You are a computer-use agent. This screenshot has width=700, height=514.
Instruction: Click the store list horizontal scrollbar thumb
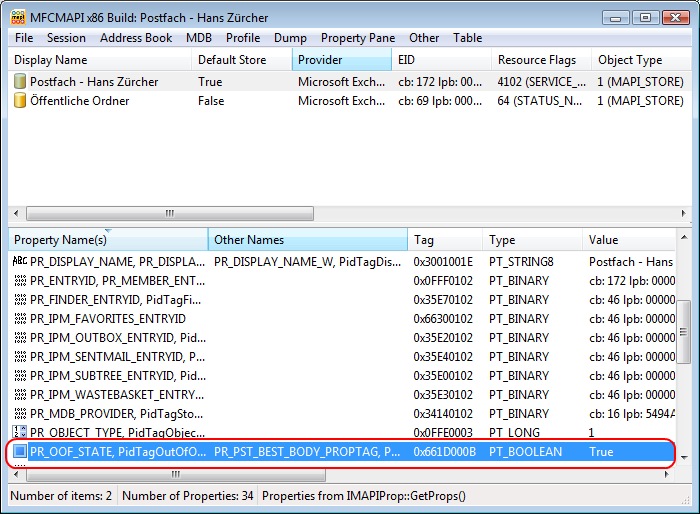[x=170, y=213]
